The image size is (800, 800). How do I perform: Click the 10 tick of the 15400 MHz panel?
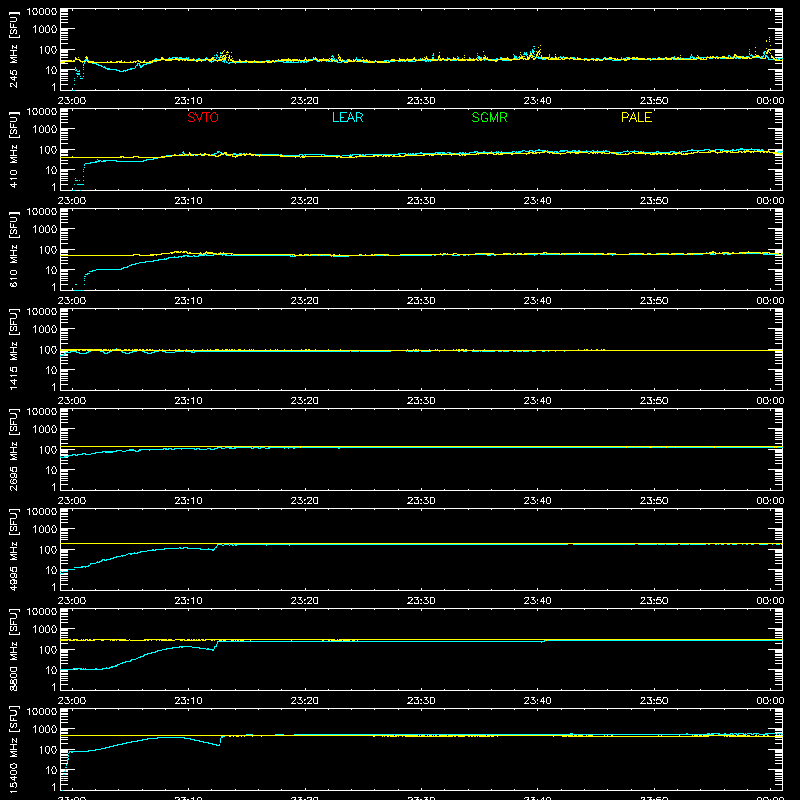point(51,770)
